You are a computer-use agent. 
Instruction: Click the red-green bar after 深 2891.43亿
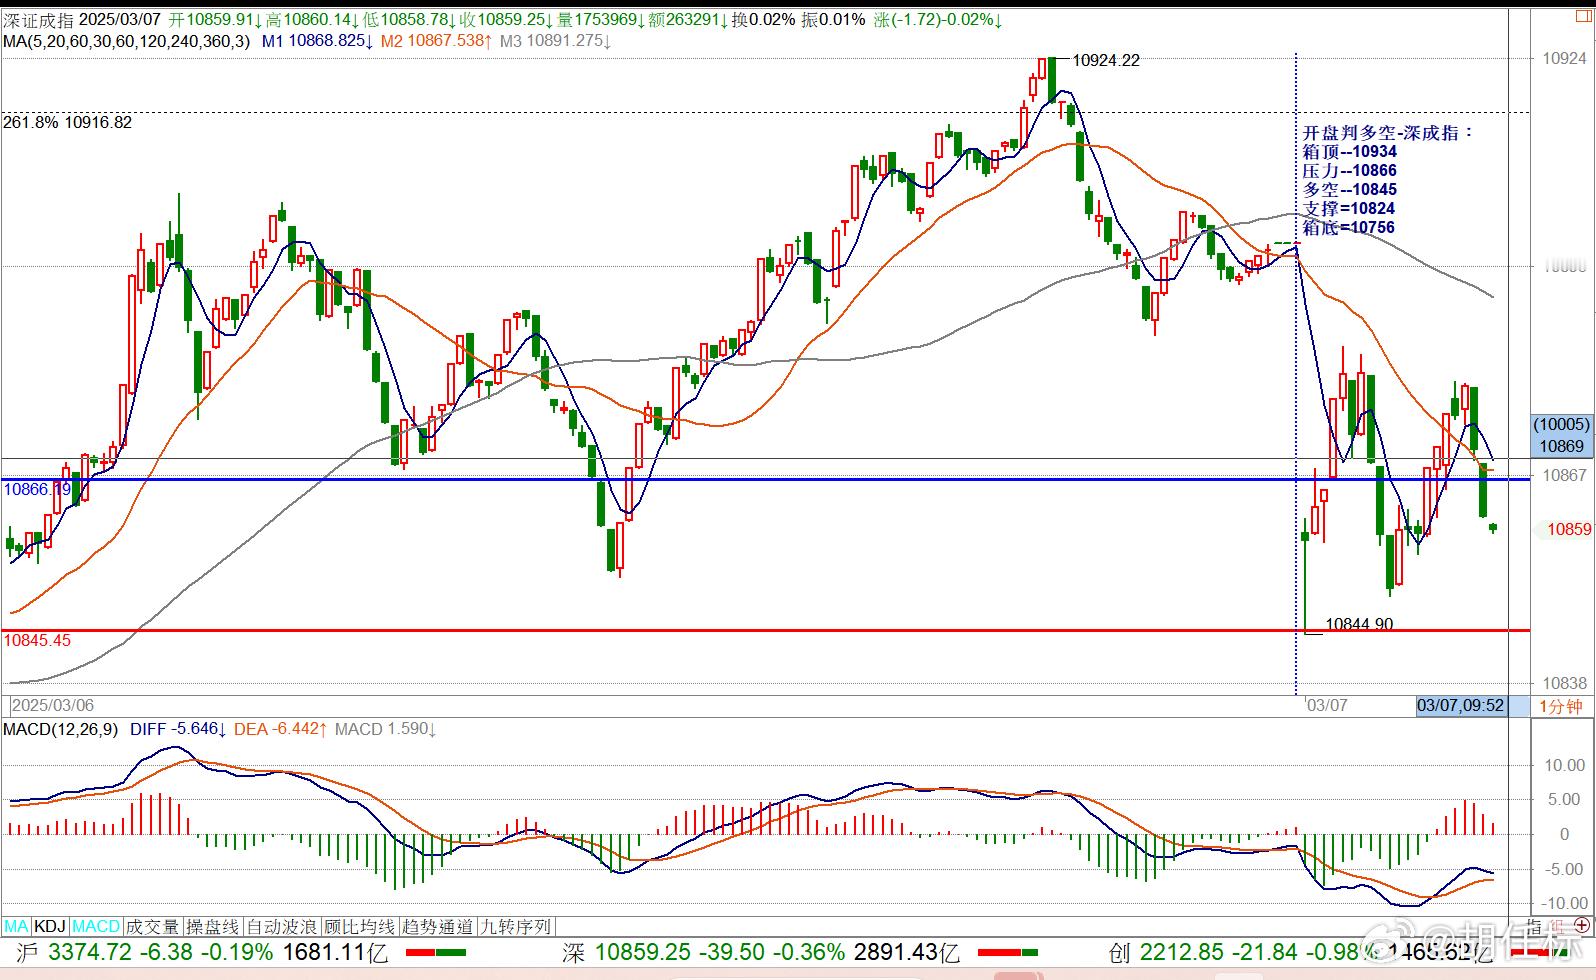click(x=1008, y=953)
